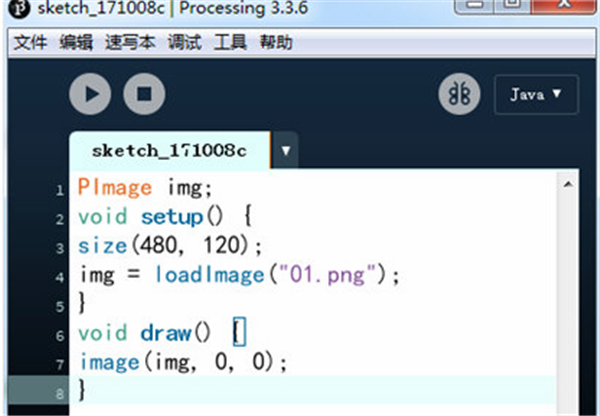The height and width of the screenshot is (416, 600).
Task: Stop the running sketch
Action: tap(144, 94)
